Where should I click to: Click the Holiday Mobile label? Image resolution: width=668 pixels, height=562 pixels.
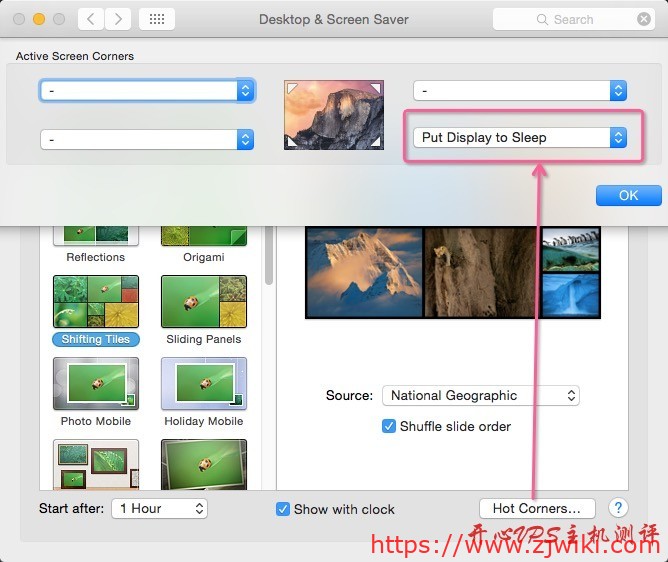pyautogui.click(x=204, y=421)
